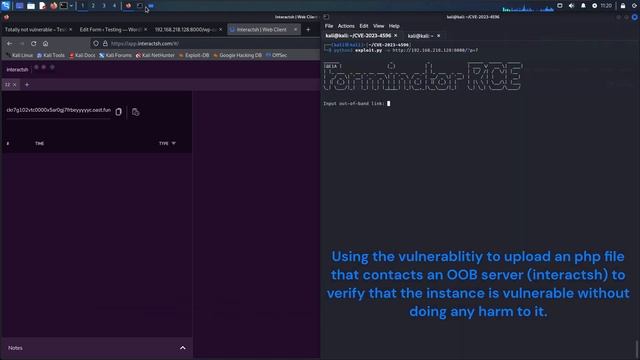This screenshot has width=640, height=360.
Task: Close the second kali@kali terminal tab
Action: point(439,36)
